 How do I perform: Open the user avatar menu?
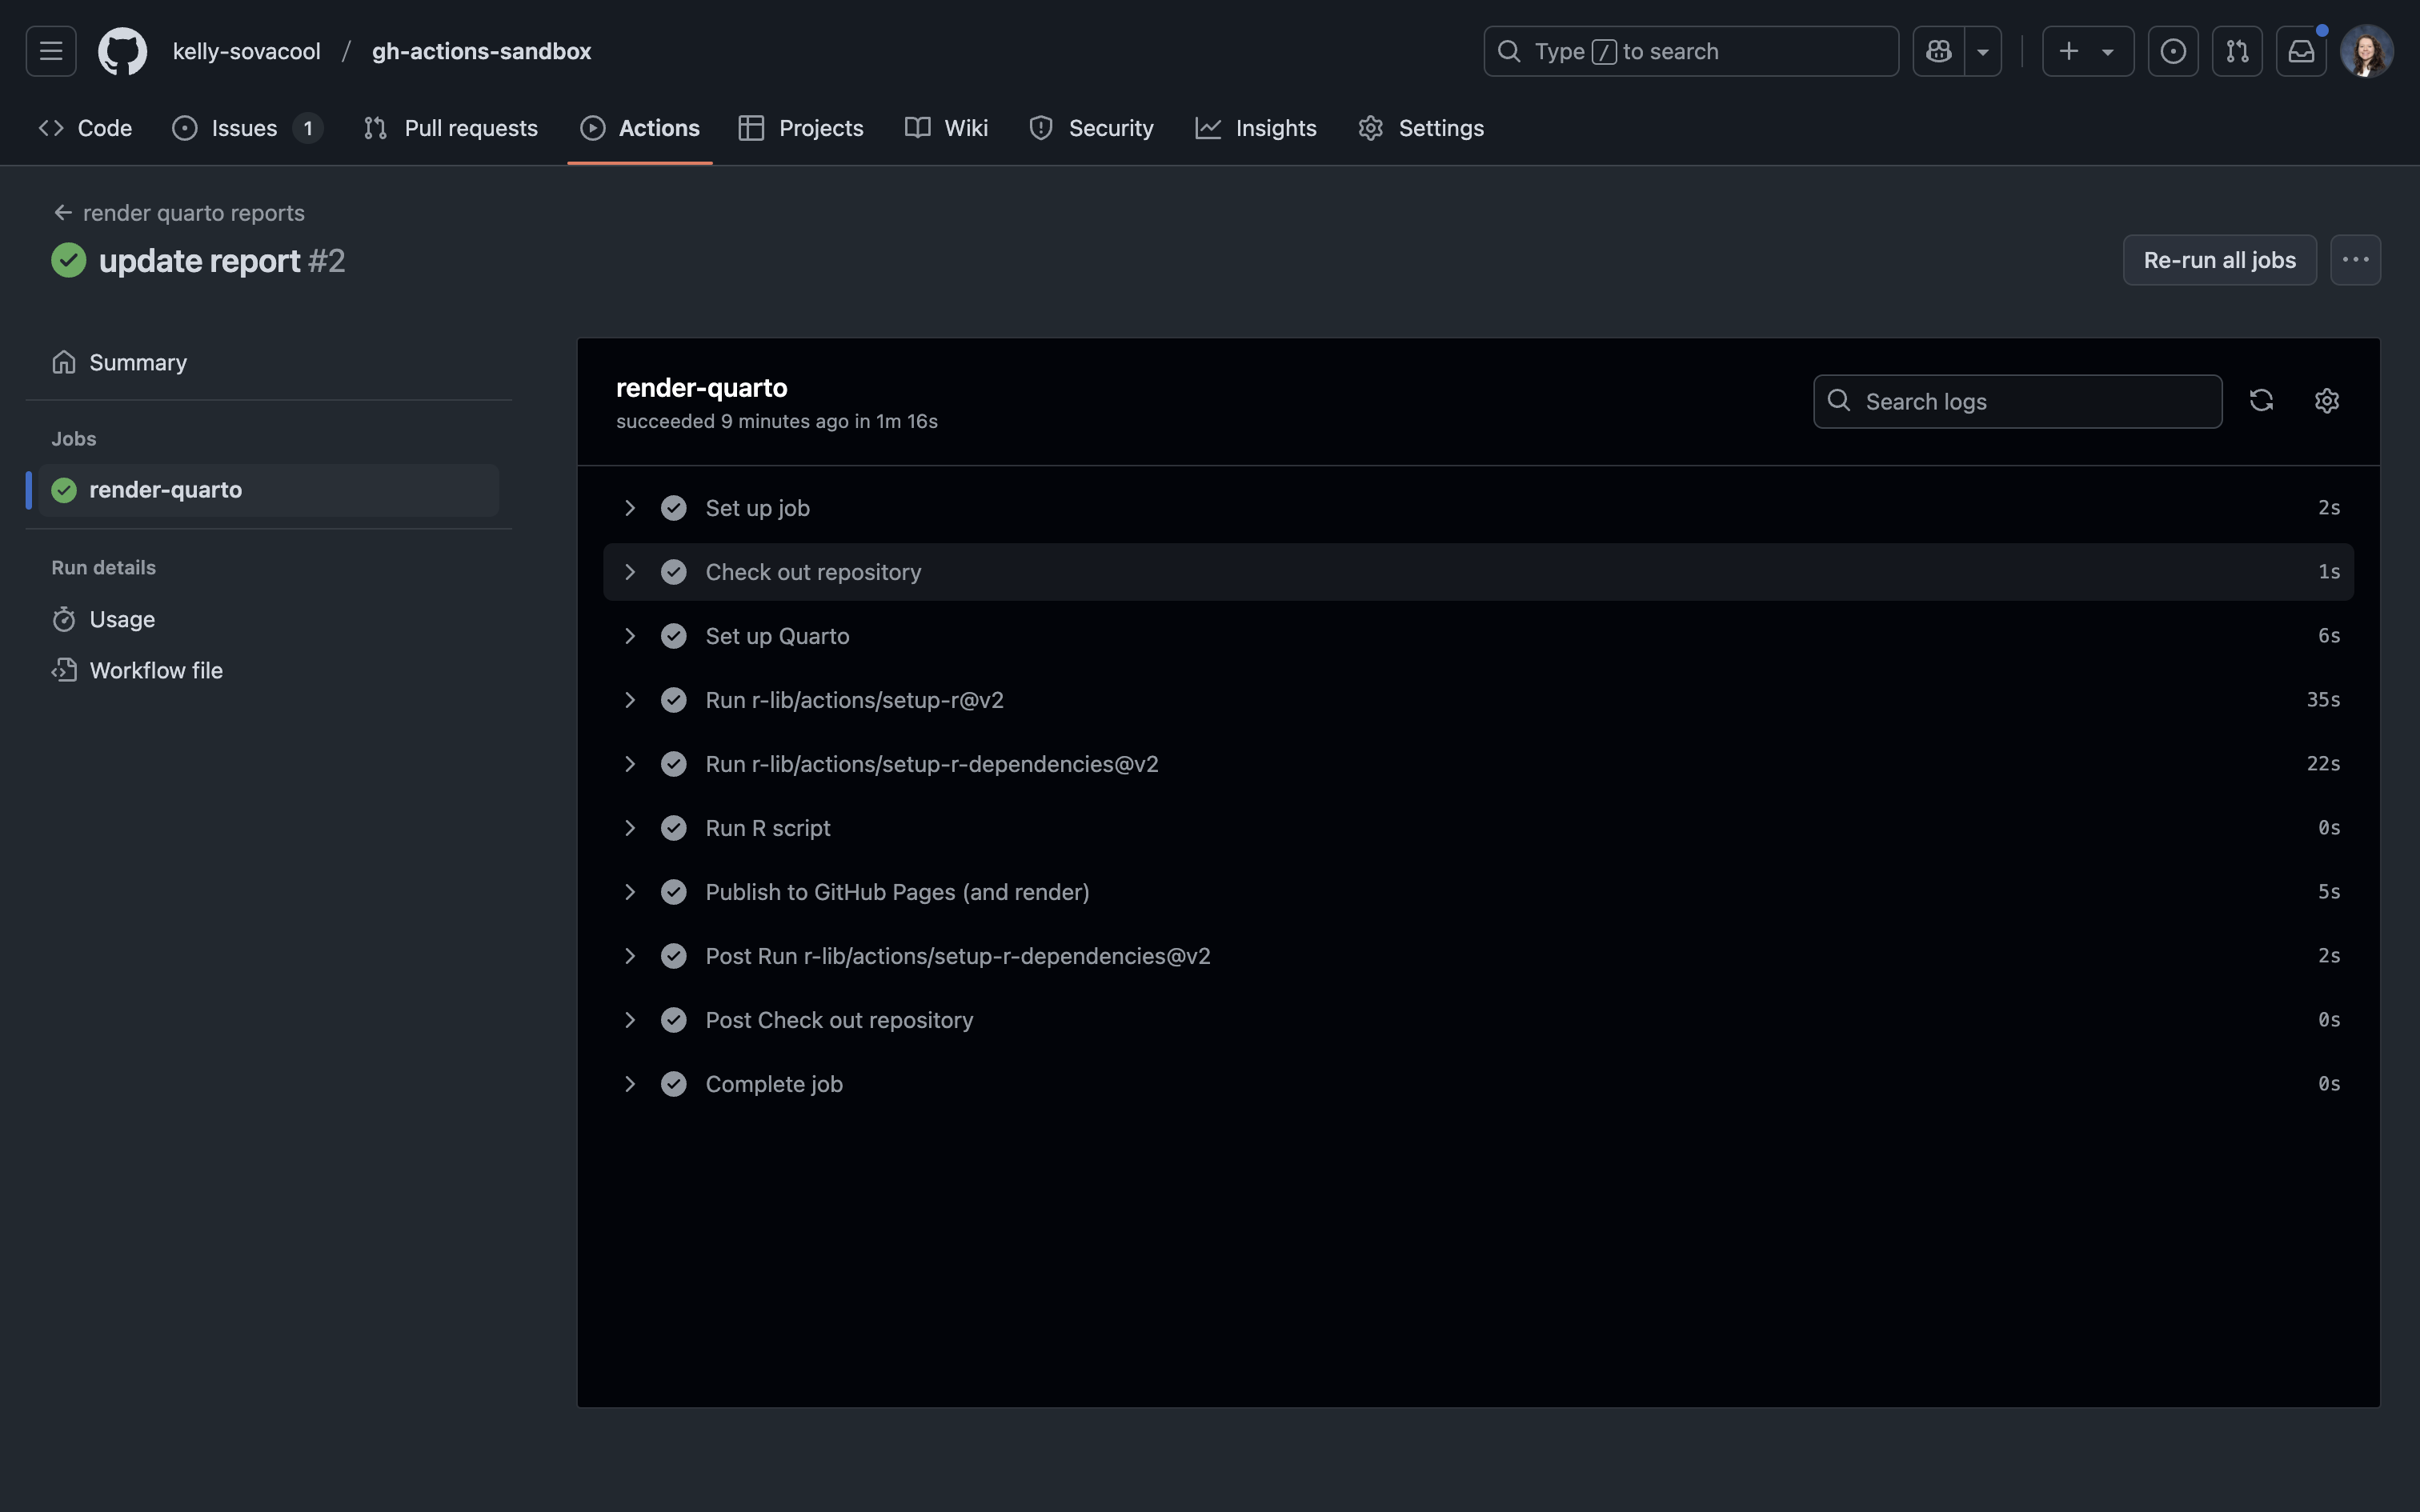(x=2366, y=51)
